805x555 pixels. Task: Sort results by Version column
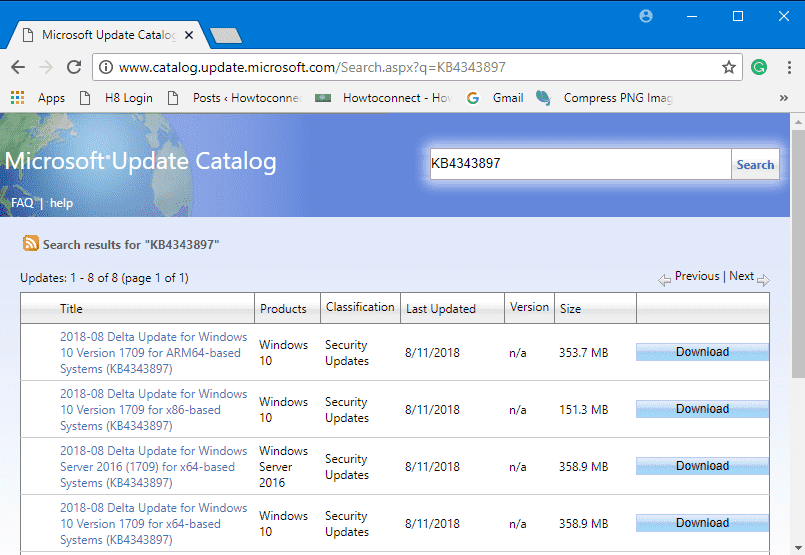[x=529, y=307]
